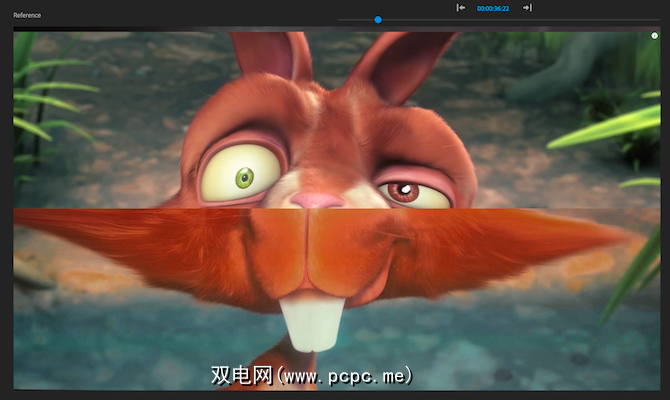This screenshot has height=400, width=670.
Task: Click the go to next edit icon
Action: coord(527,8)
